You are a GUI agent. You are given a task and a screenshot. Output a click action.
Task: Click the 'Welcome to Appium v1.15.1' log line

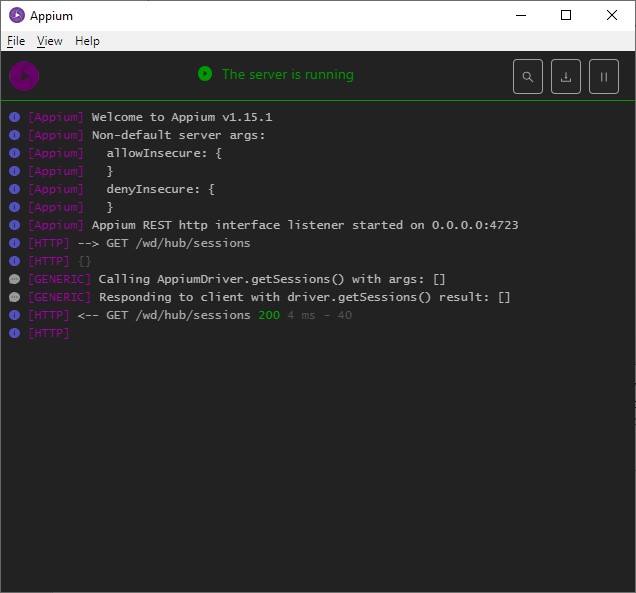click(x=182, y=117)
